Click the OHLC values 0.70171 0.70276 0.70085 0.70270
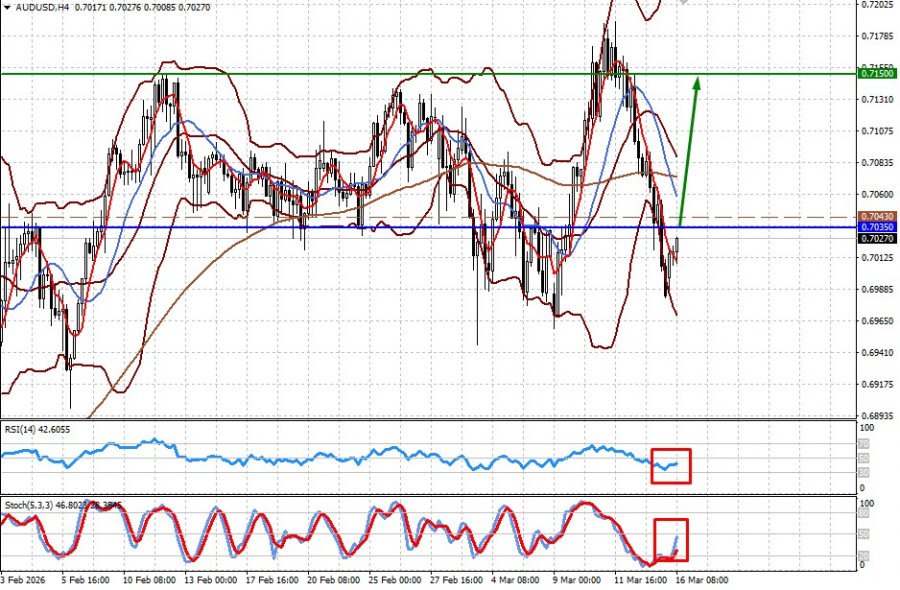 click(142, 7)
